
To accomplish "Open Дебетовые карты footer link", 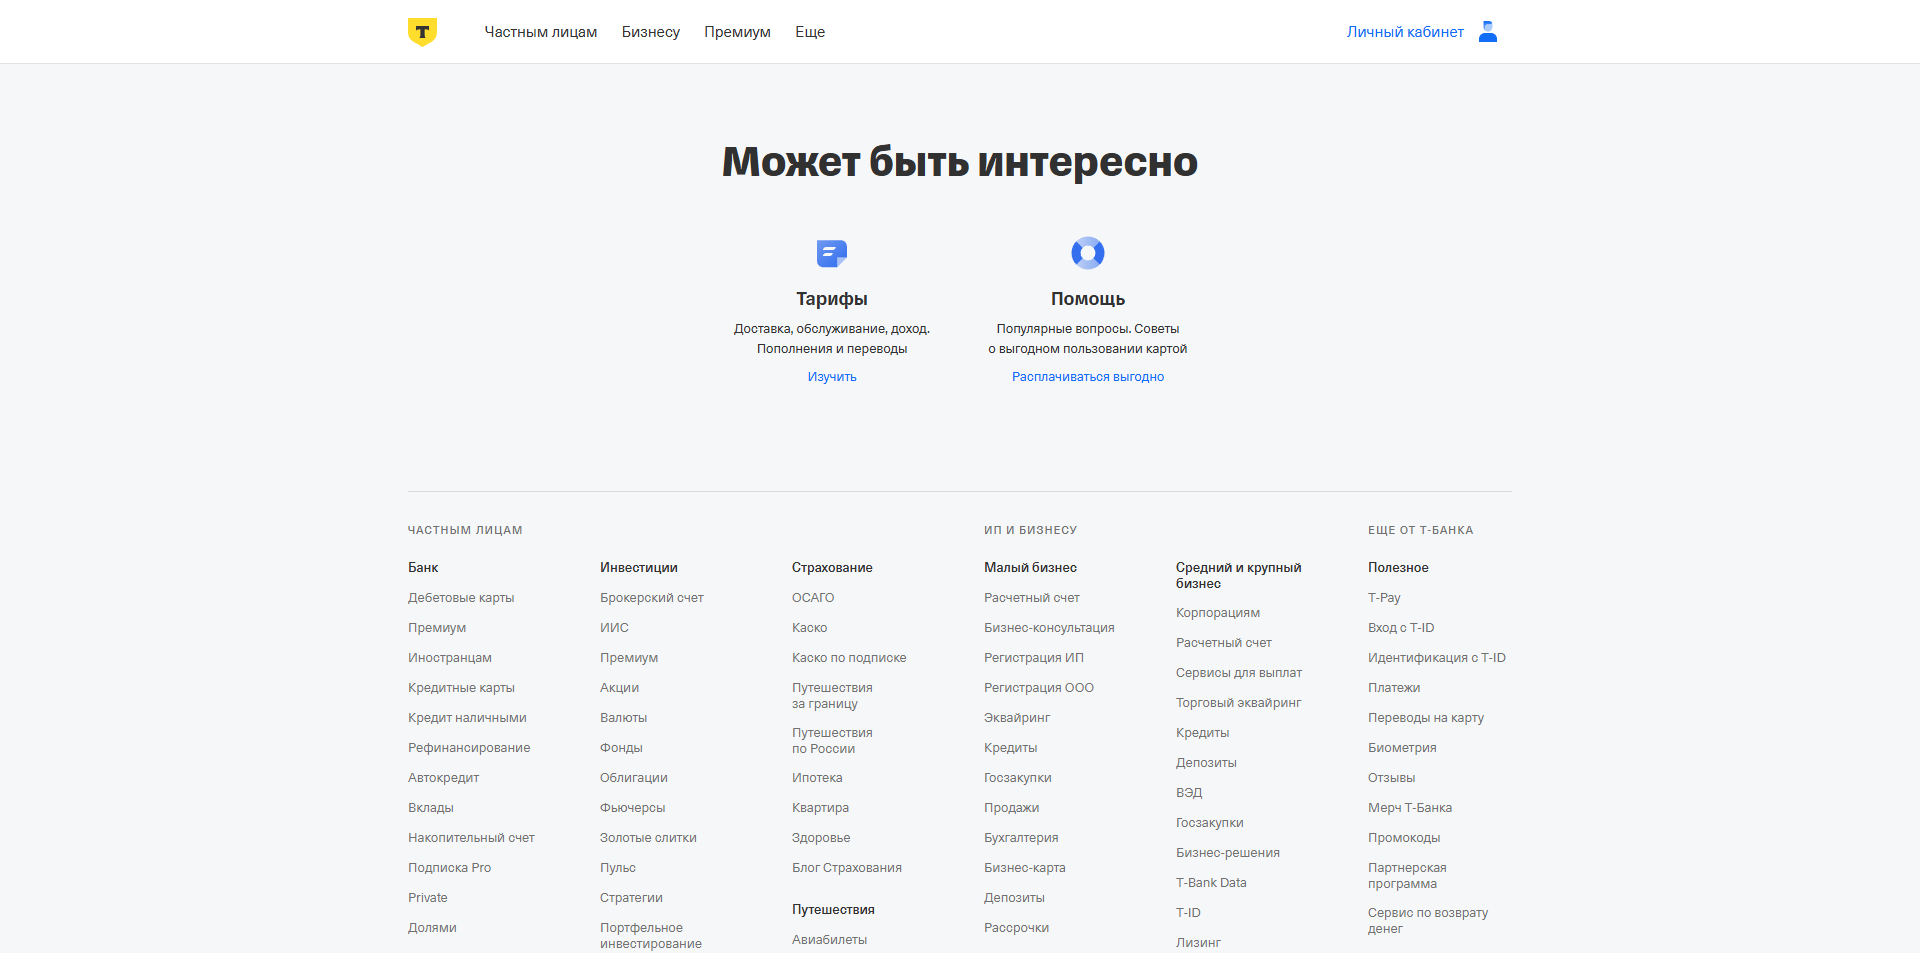I will (x=461, y=598).
